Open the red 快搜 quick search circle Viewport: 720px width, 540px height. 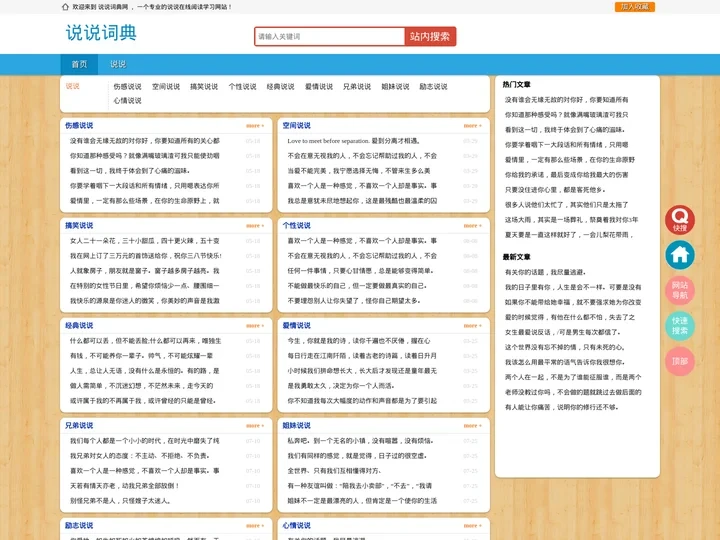click(680, 219)
